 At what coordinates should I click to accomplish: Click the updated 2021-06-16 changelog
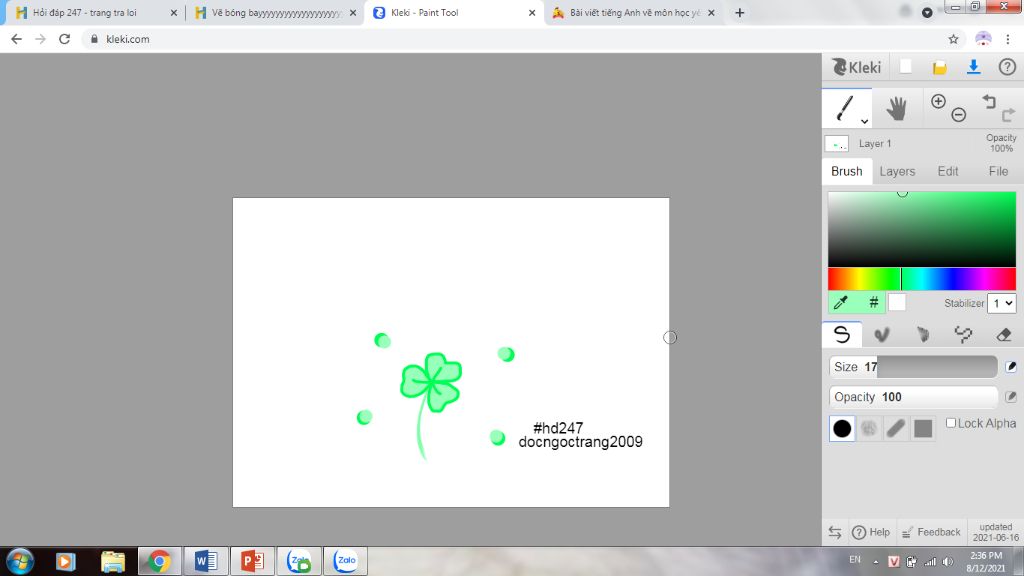tap(995, 532)
